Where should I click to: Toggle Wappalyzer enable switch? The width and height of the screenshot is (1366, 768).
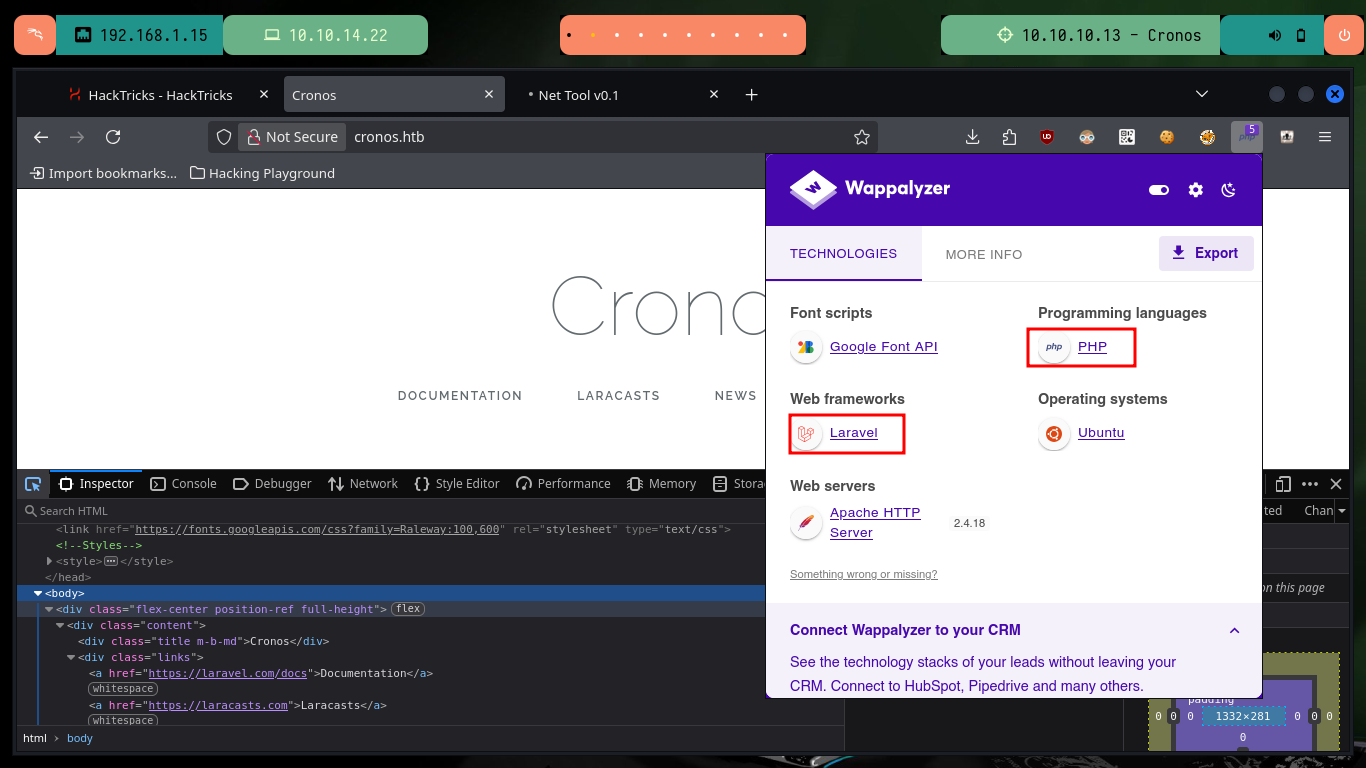1159,189
